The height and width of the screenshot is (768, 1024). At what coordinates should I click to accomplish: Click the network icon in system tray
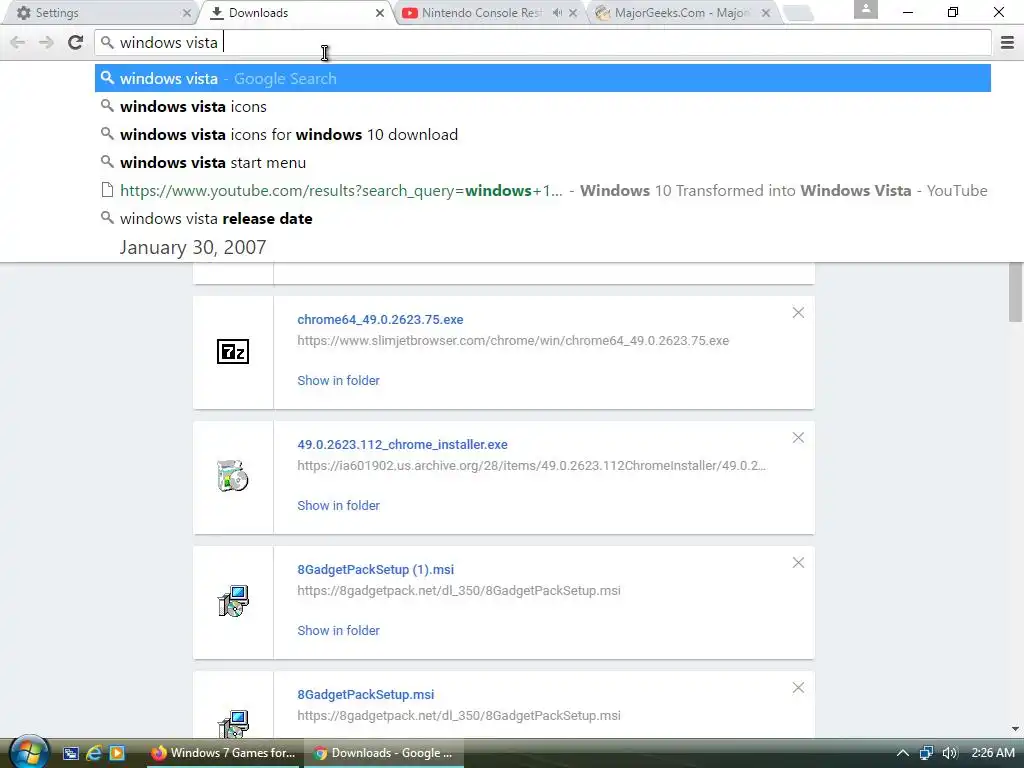(926, 753)
